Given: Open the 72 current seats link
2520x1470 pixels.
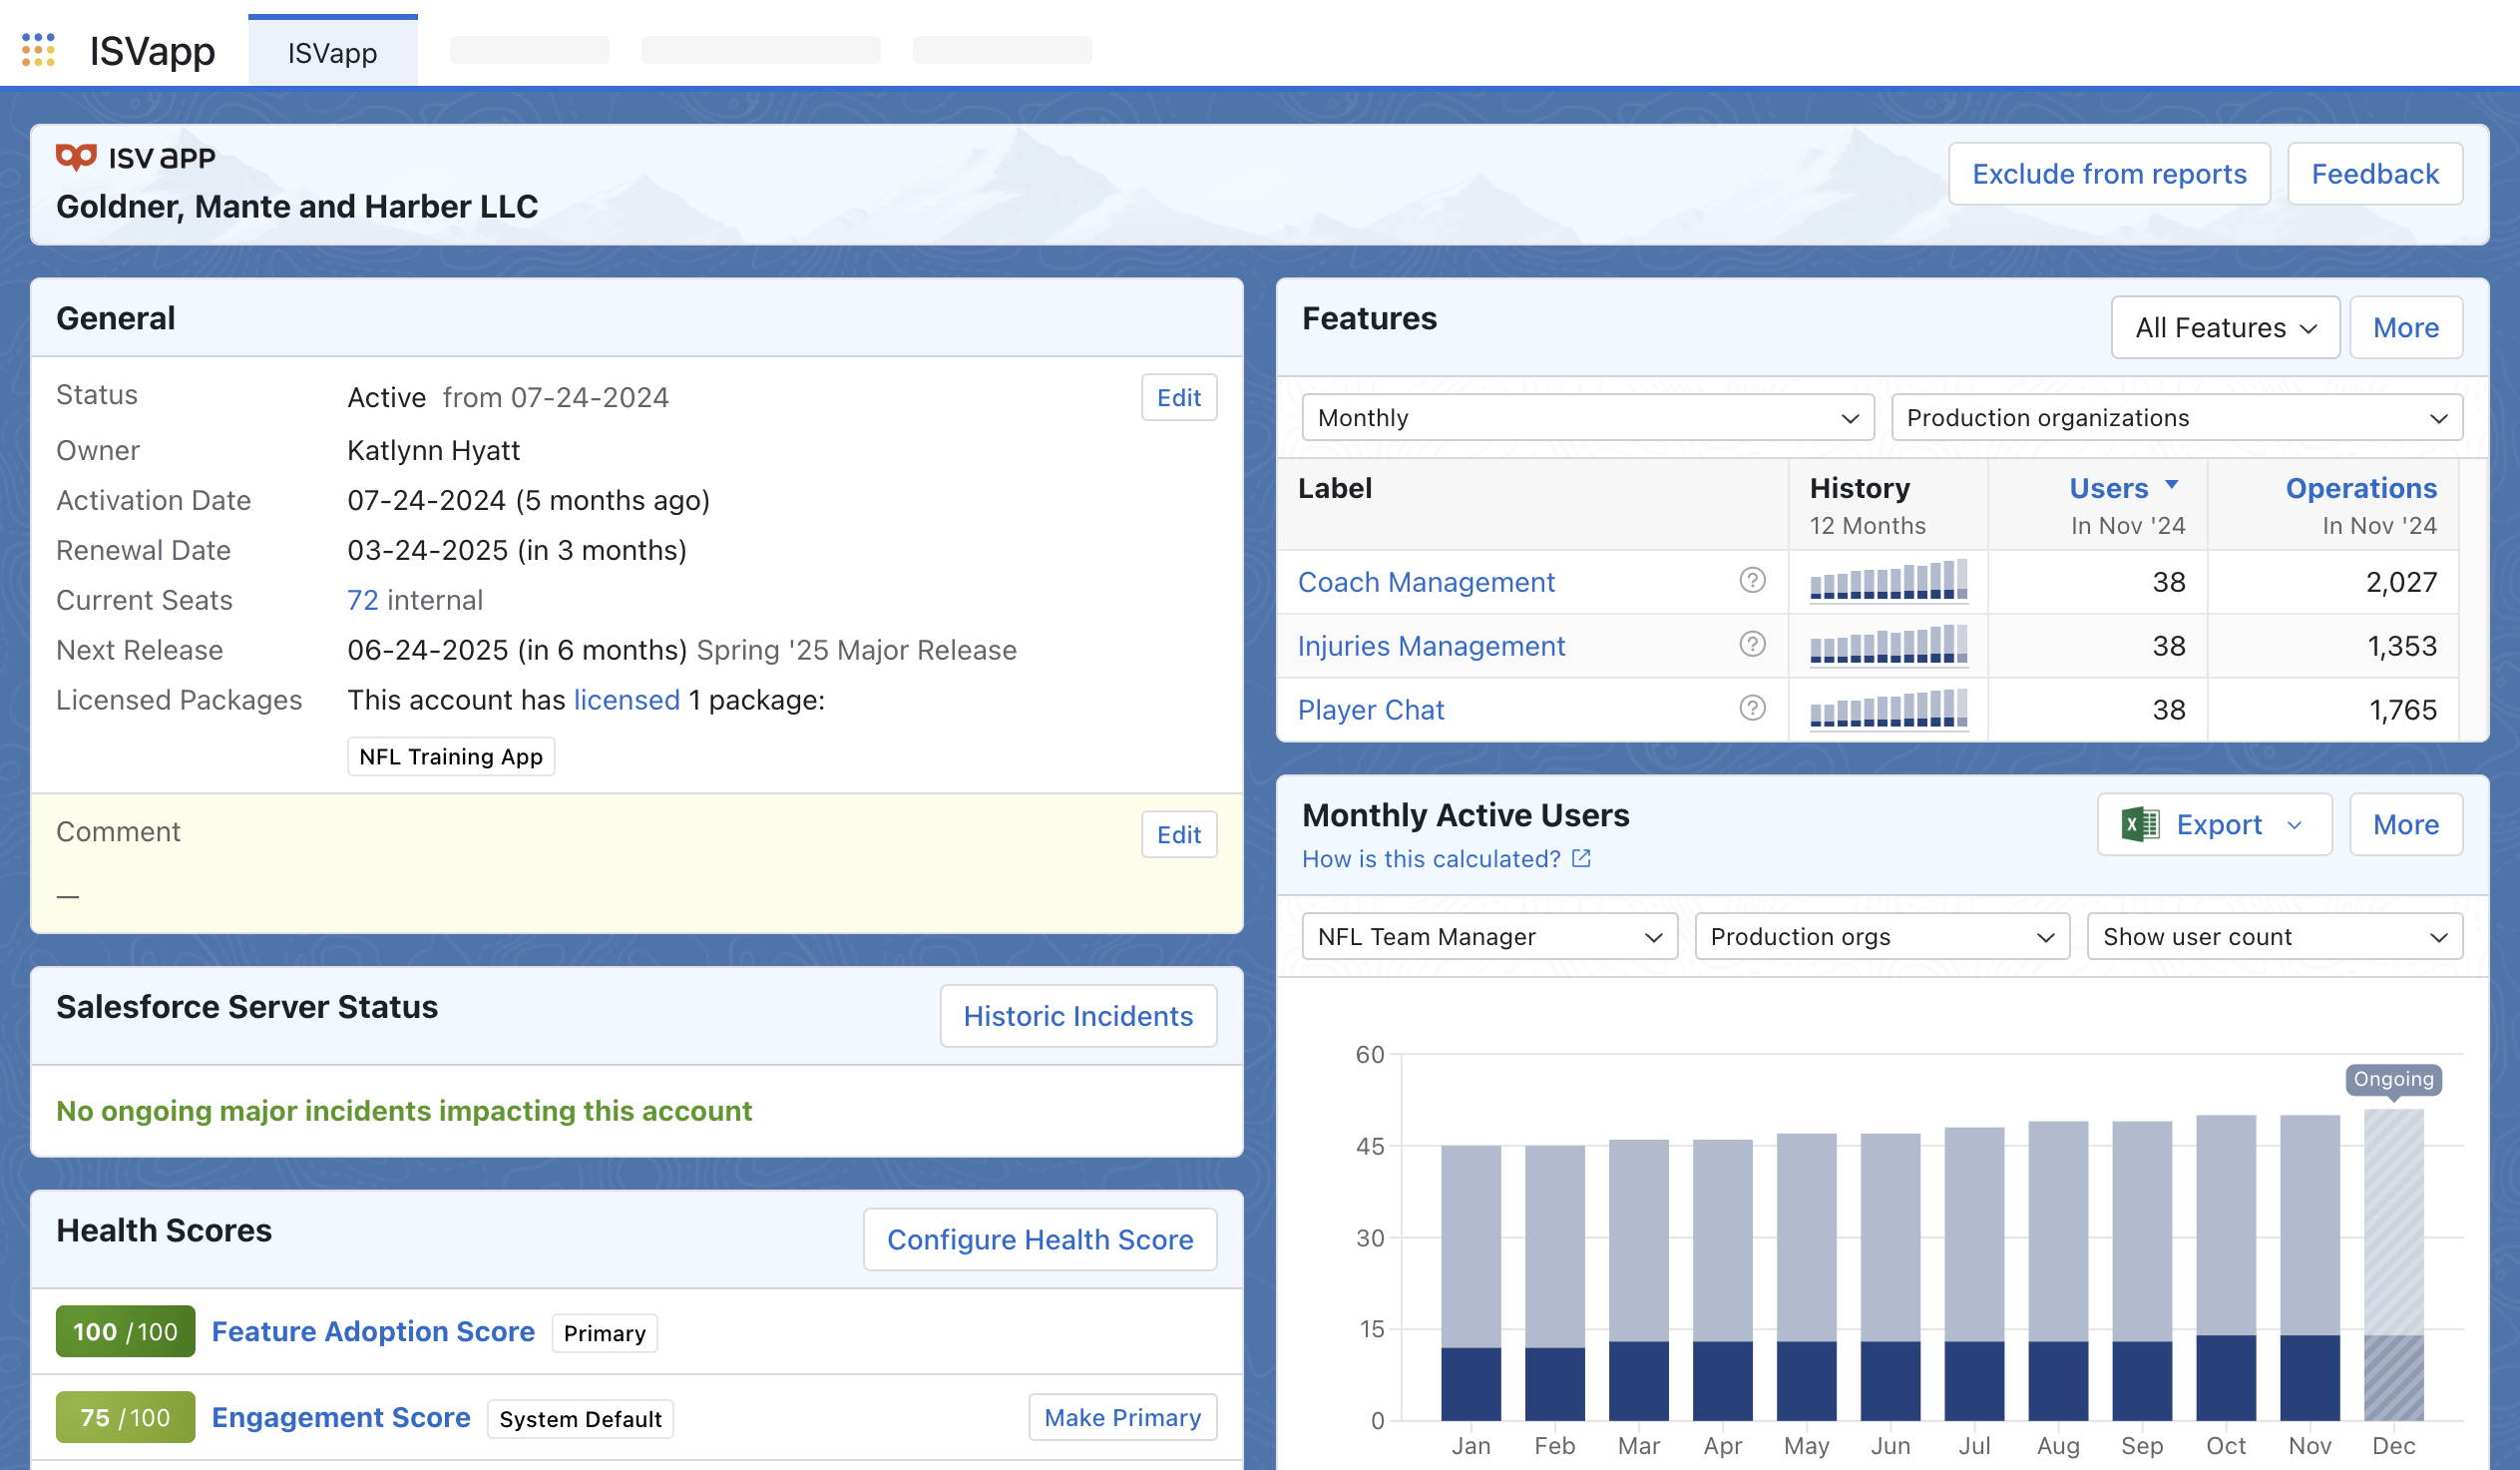Looking at the screenshot, I should pos(362,600).
